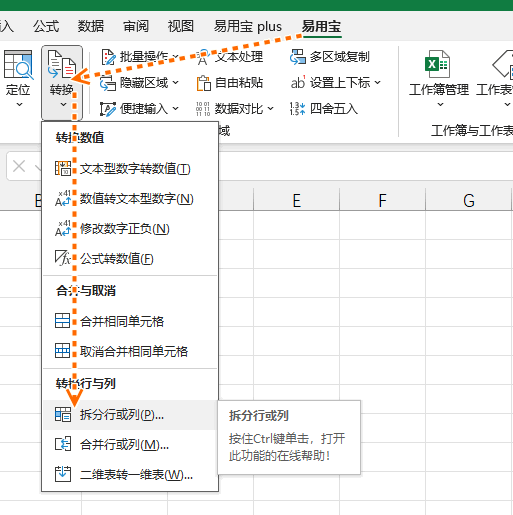
Task: Switch to the 数据 ribbon tab
Action: click(91, 26)
